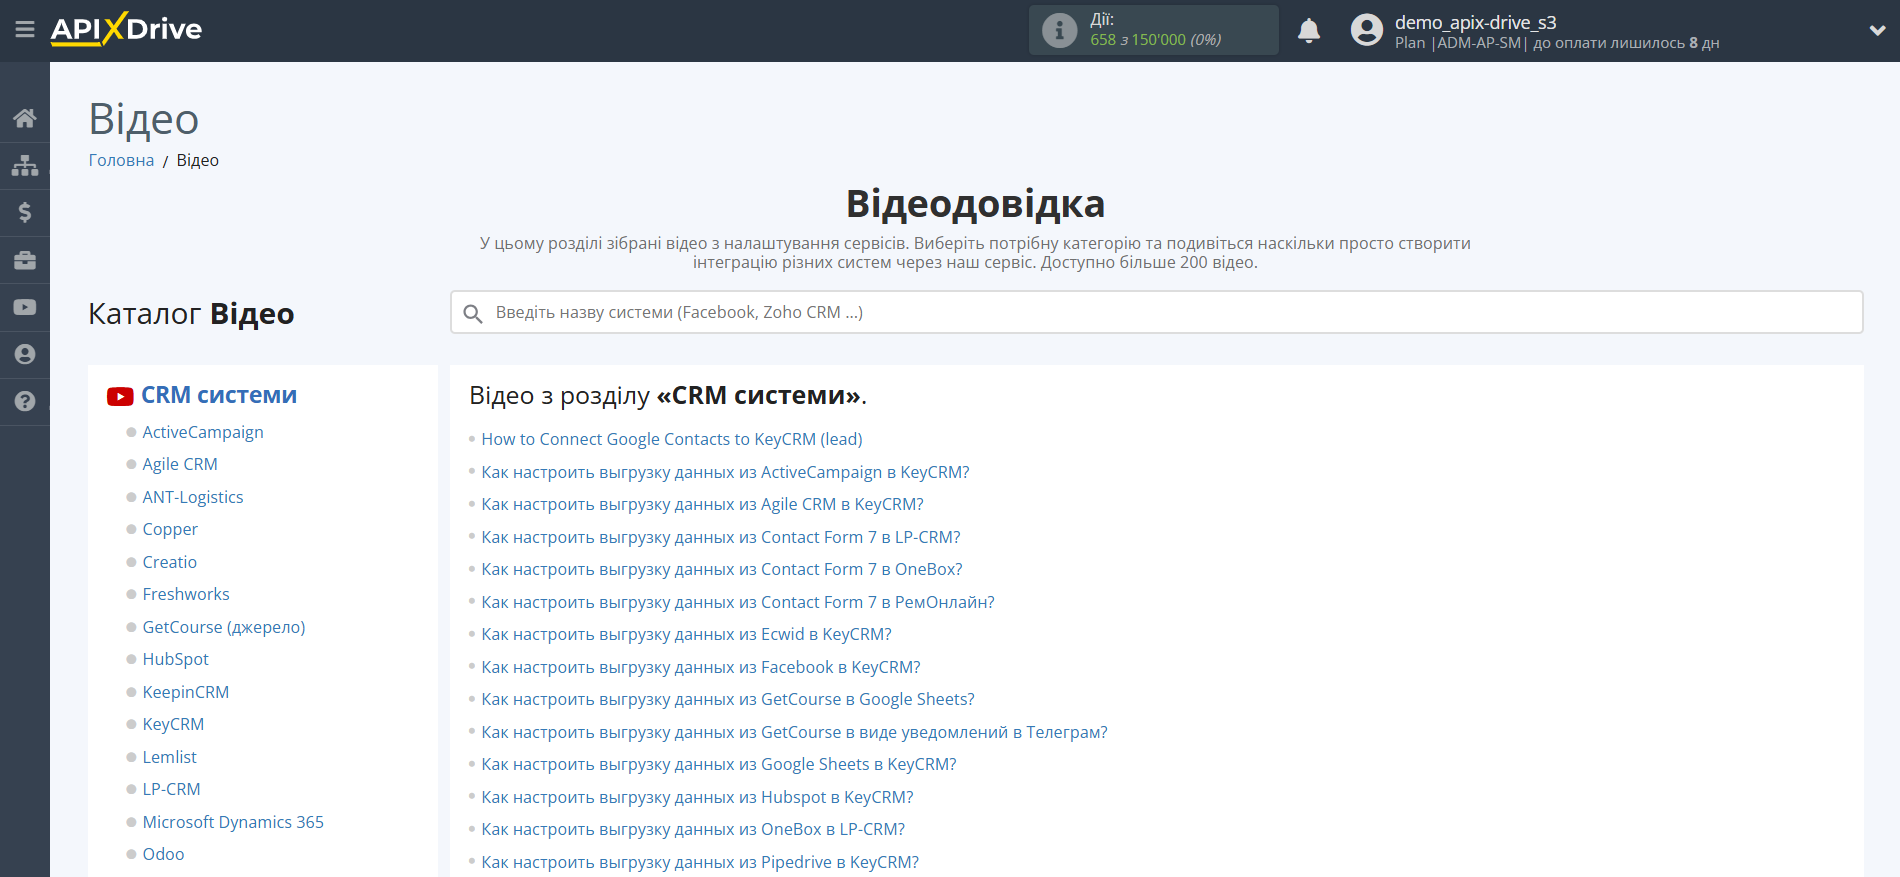Click the info icon next to Дії
Screen dimensions: 1900x877
point(1059,30)
